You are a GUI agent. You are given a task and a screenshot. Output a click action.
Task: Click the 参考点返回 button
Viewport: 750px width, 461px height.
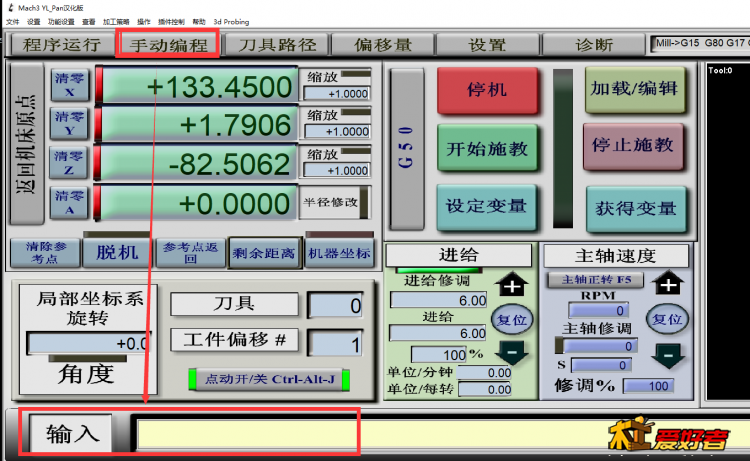191,252
